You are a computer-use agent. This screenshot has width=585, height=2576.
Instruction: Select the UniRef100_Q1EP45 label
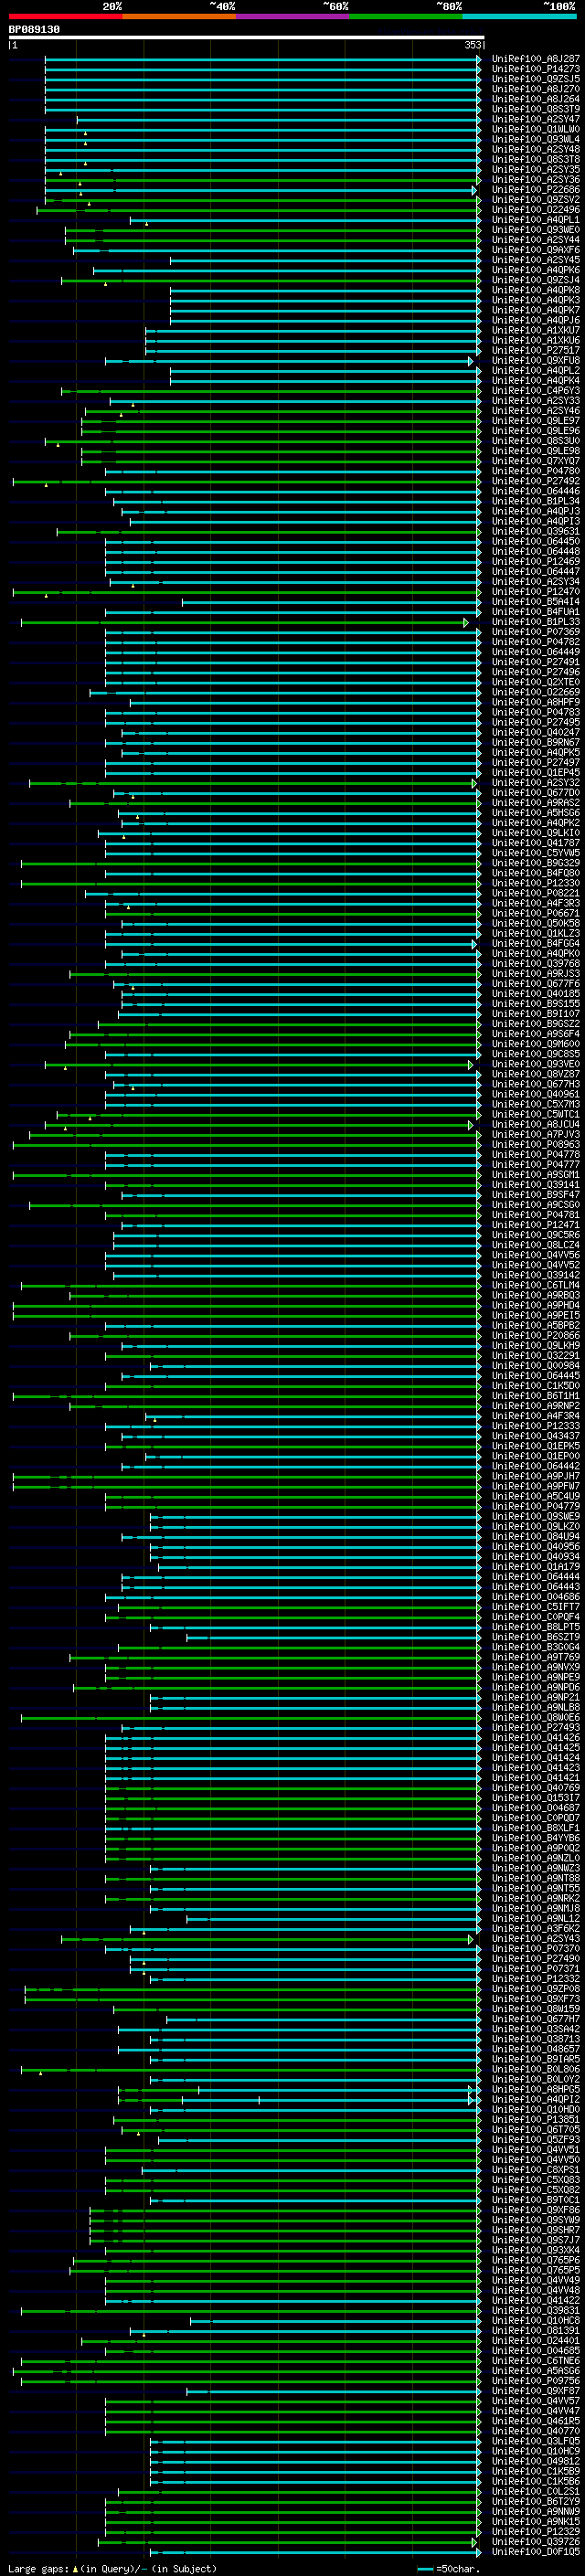pos(535,773)
